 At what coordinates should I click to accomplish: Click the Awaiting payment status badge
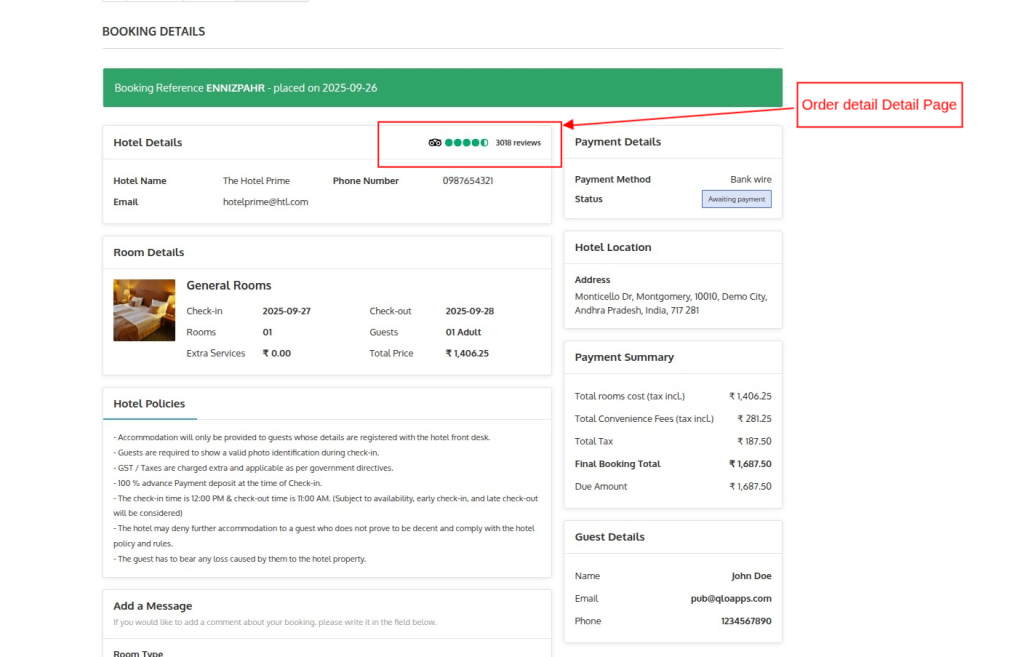click(x=736, y=199)
